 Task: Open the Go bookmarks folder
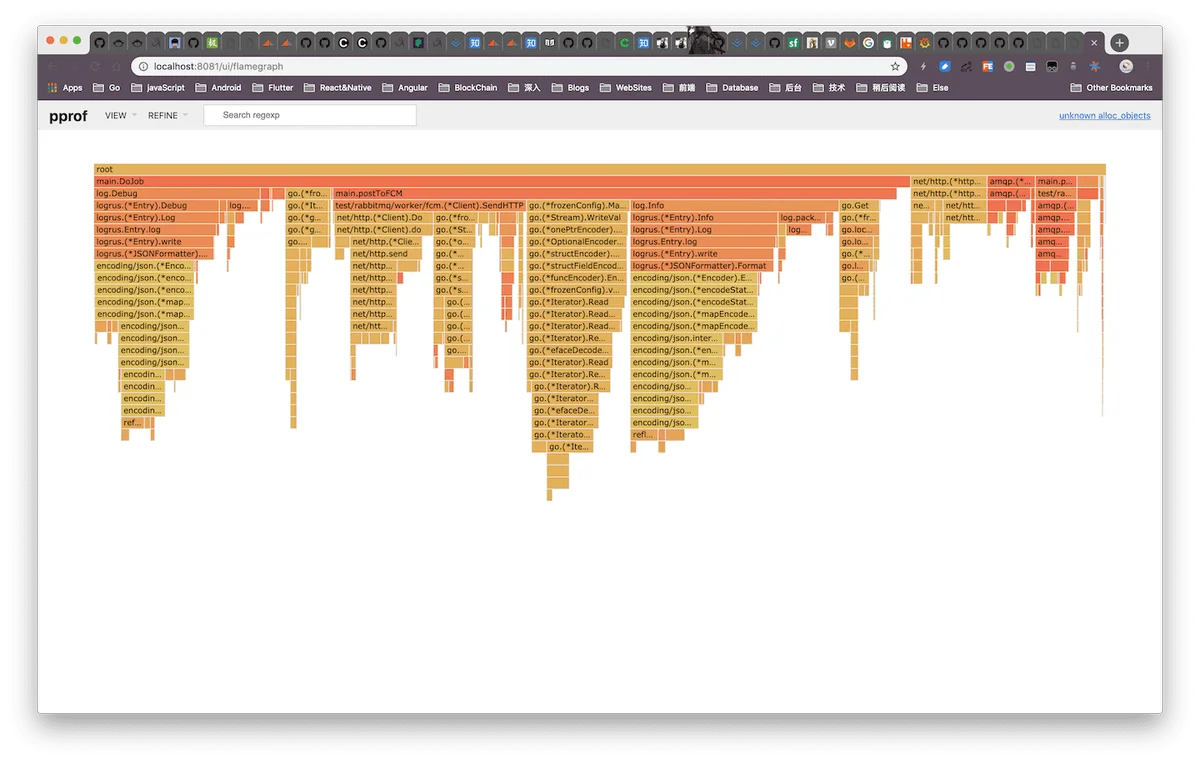click(x=106, y=88)
